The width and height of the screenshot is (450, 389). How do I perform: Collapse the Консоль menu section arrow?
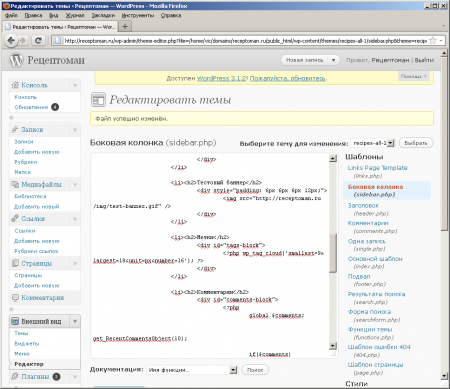[75, 85]
